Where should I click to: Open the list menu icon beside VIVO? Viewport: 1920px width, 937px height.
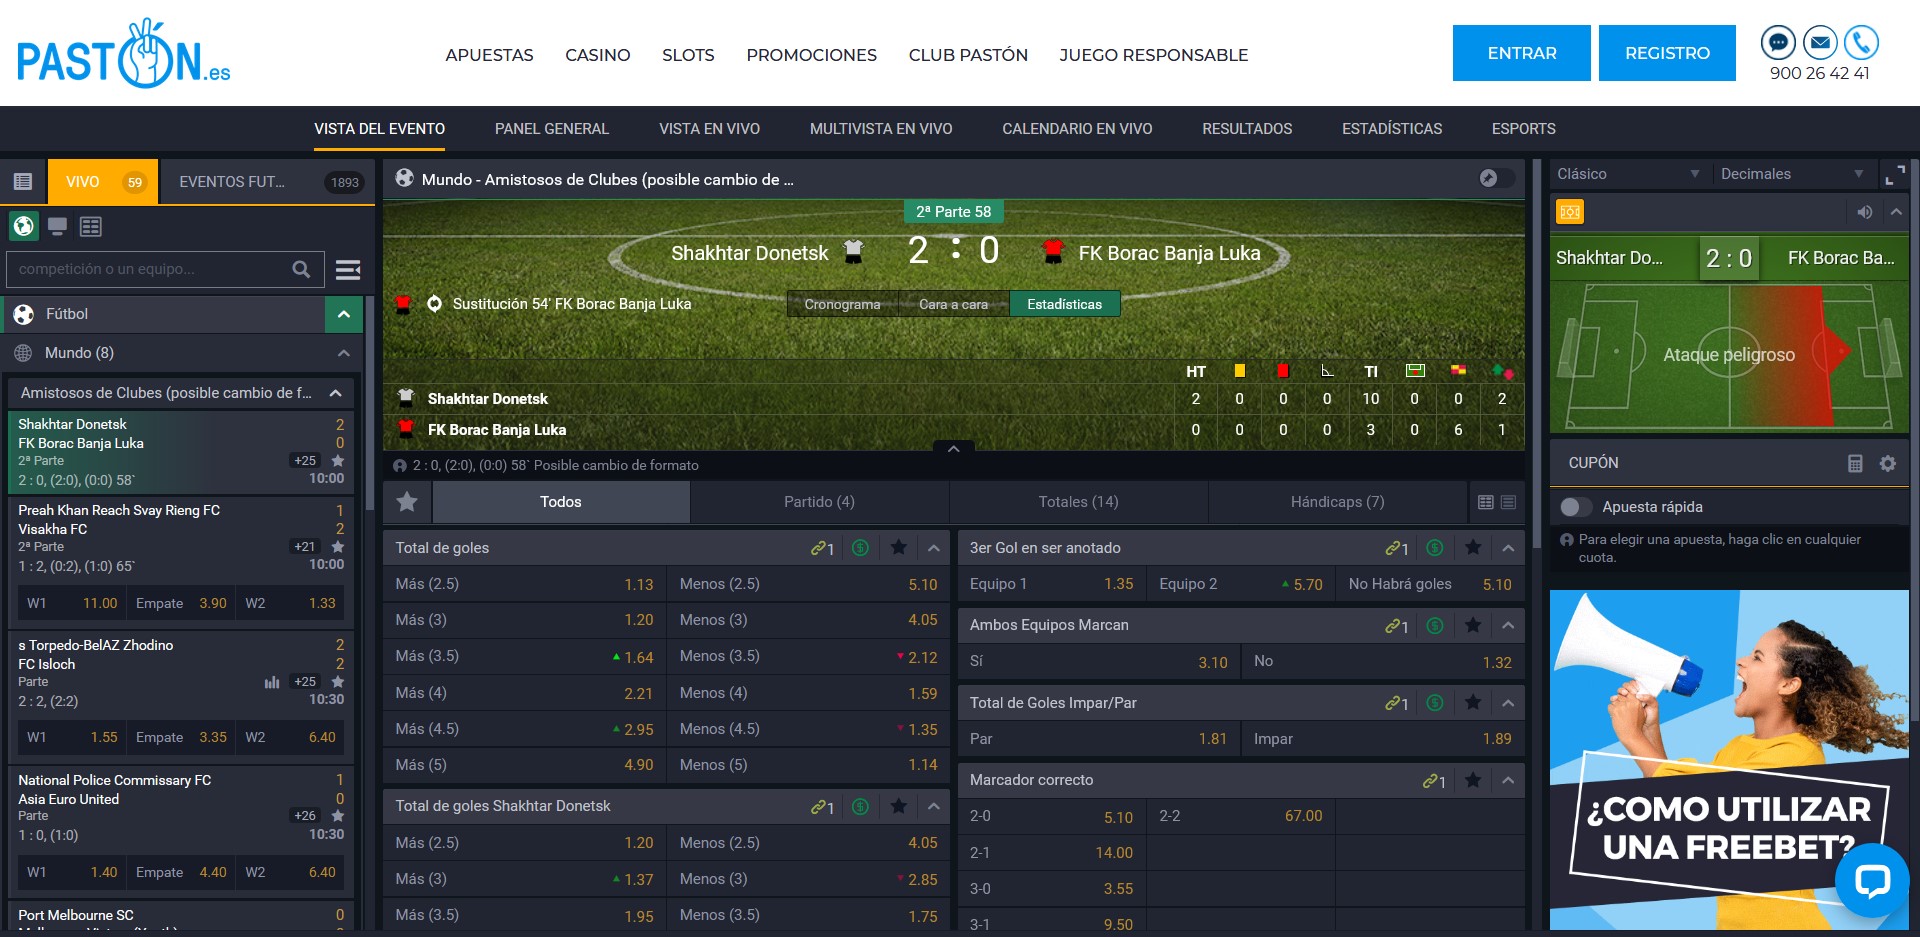click(23, 182)
